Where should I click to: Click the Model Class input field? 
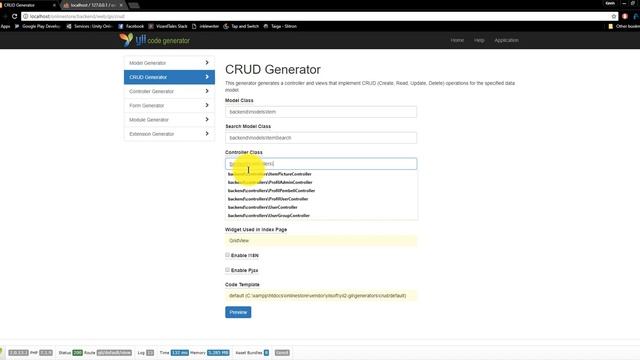tap(321, 112)
